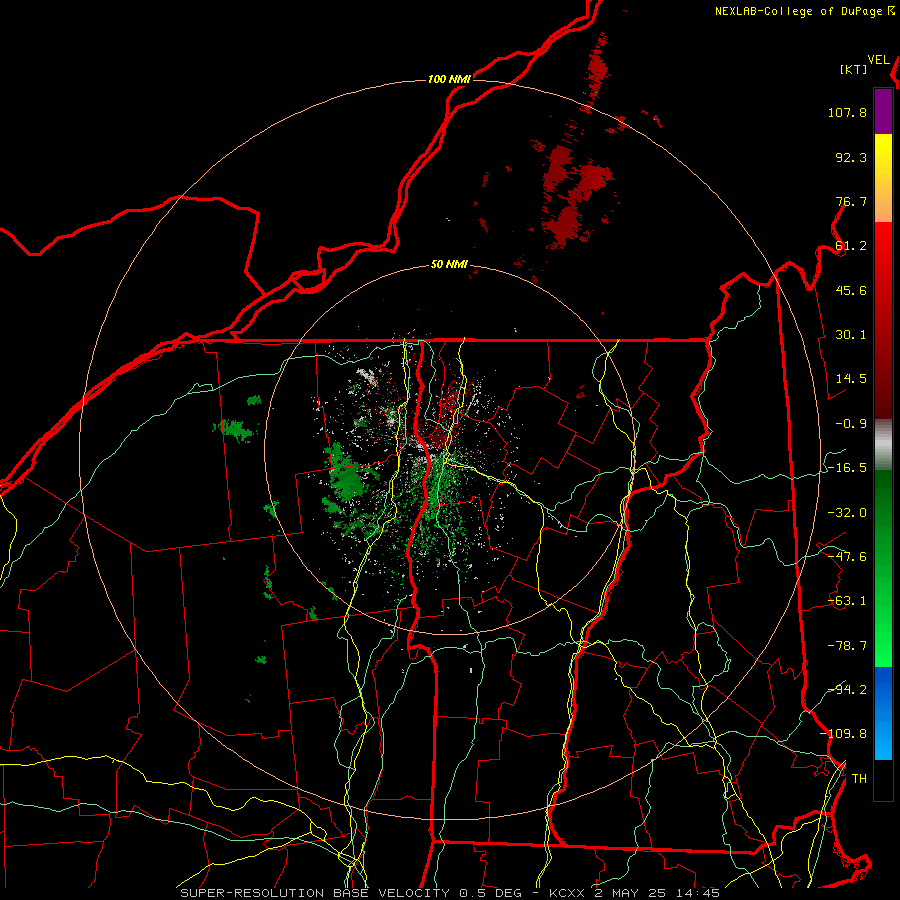Click the VEL legend title
The image size is (900, 900).
878,60
